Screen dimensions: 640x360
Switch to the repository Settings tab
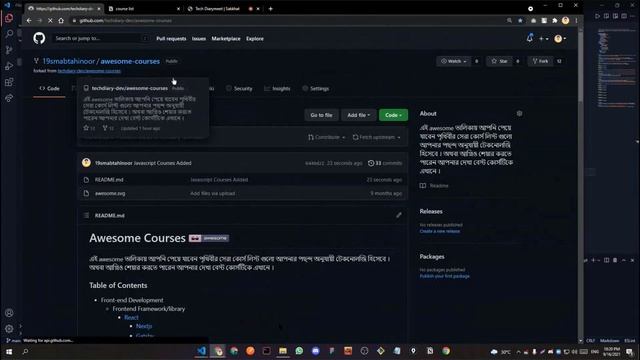316,89
